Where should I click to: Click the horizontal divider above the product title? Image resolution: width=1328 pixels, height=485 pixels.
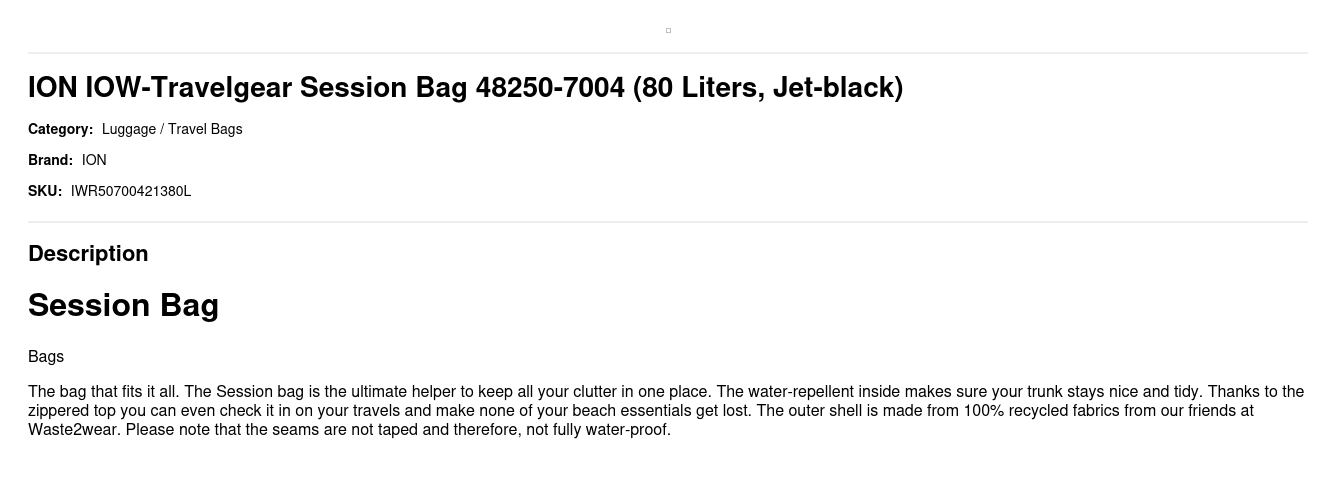[x=668, y=53]
